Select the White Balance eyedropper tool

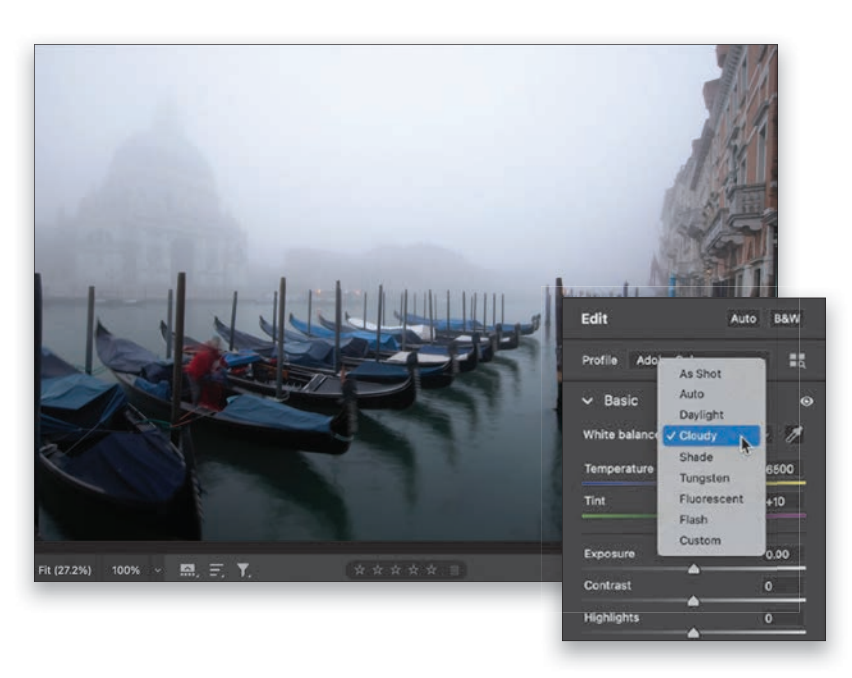tap(793, 435)
